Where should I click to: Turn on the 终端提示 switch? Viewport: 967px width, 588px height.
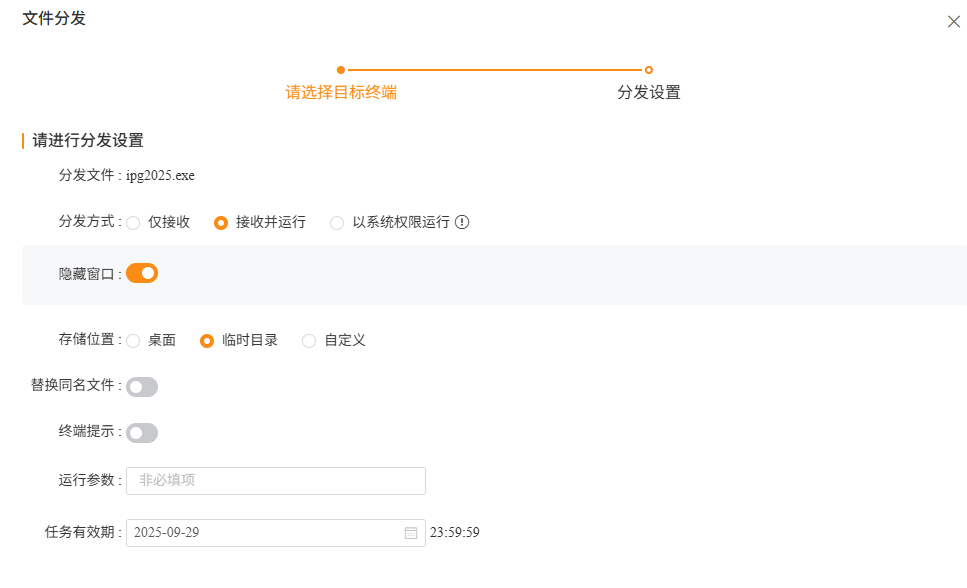point(142,433)
